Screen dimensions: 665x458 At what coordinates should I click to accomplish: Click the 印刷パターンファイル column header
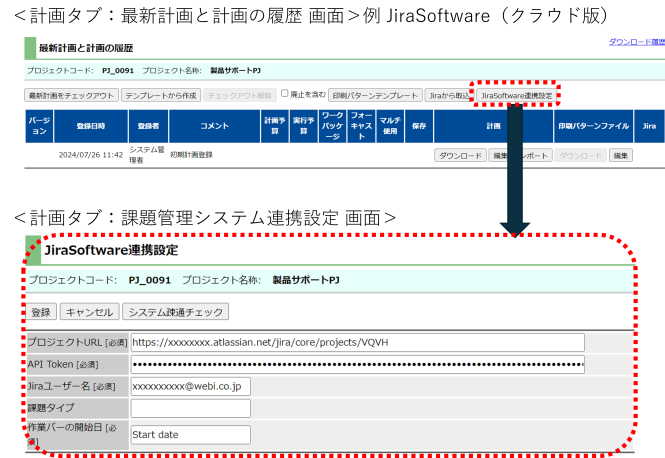tap(593, 126)
